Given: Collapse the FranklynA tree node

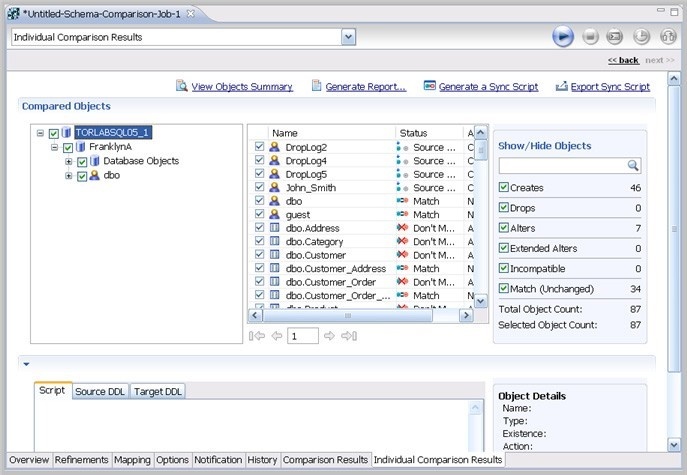Looking at the screenshot, I should point(54,147).
